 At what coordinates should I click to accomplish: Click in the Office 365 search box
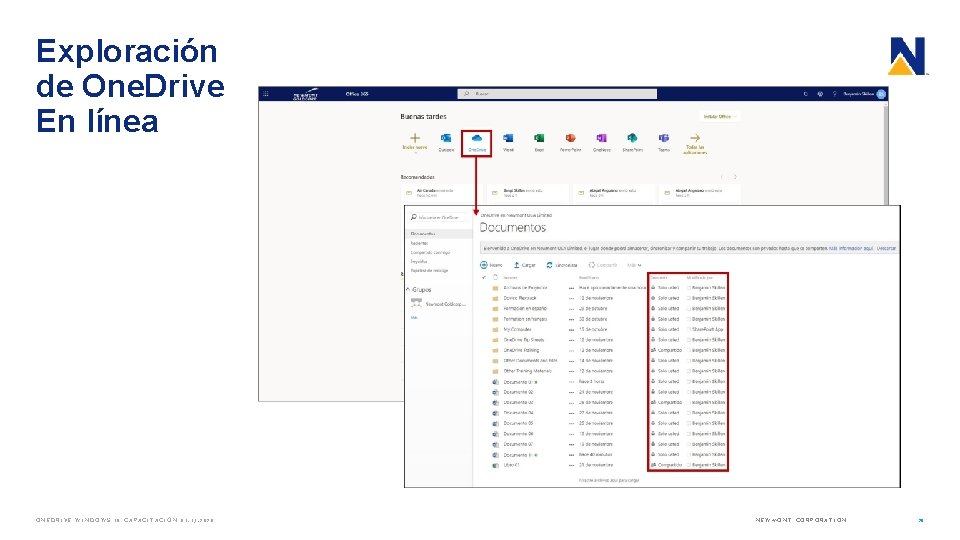pyautogui.click(x=557, y=94)
